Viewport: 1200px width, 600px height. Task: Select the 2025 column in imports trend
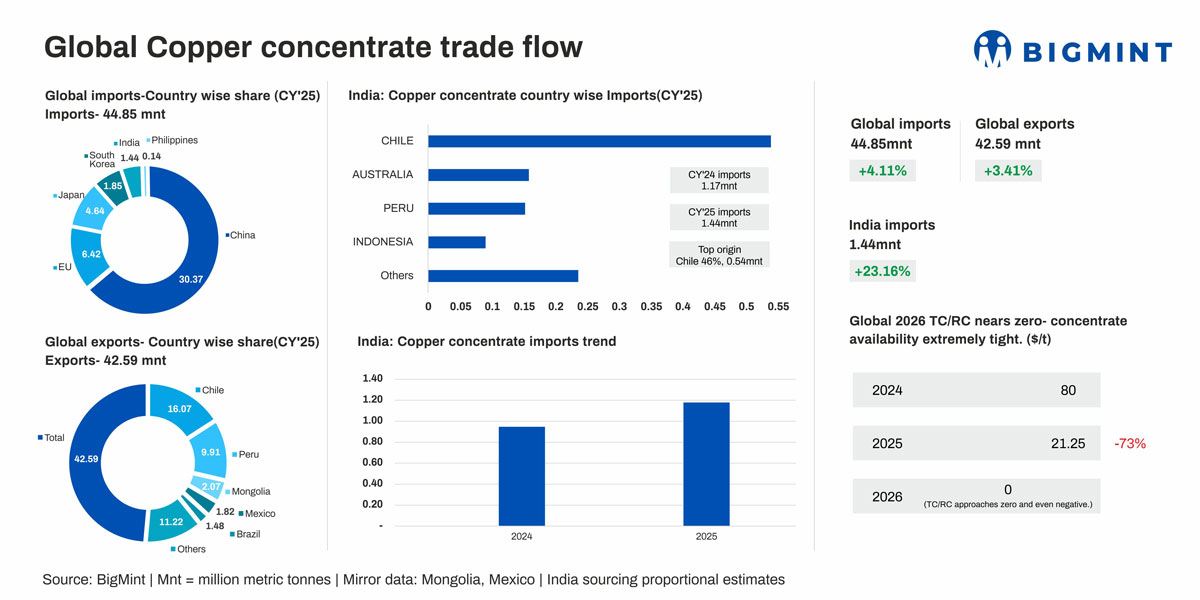coord(707,463)
